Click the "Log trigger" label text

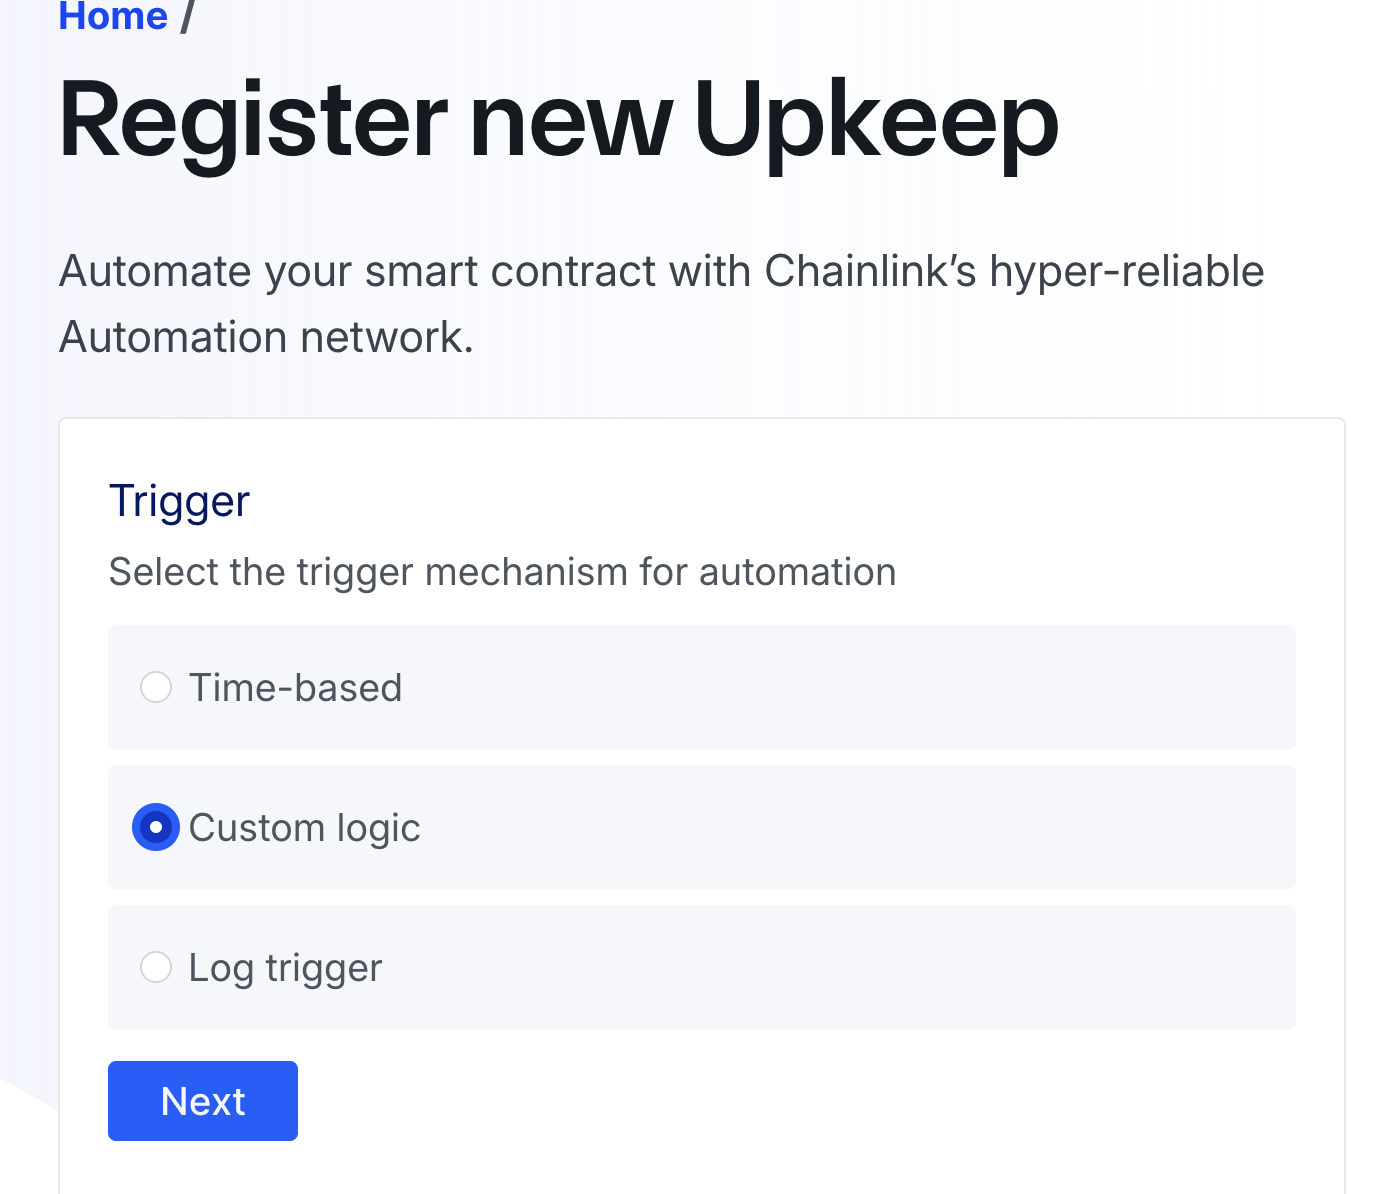coord(285,968)
